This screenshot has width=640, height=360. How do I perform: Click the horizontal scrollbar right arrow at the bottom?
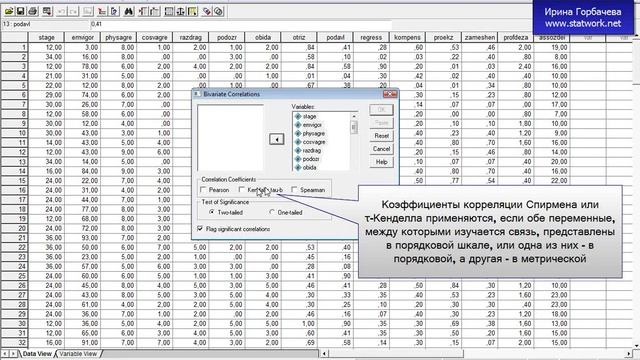pos(629,354)
